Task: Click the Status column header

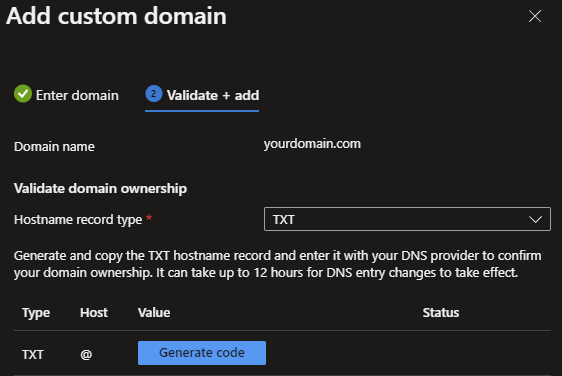Action: (441, 313)
